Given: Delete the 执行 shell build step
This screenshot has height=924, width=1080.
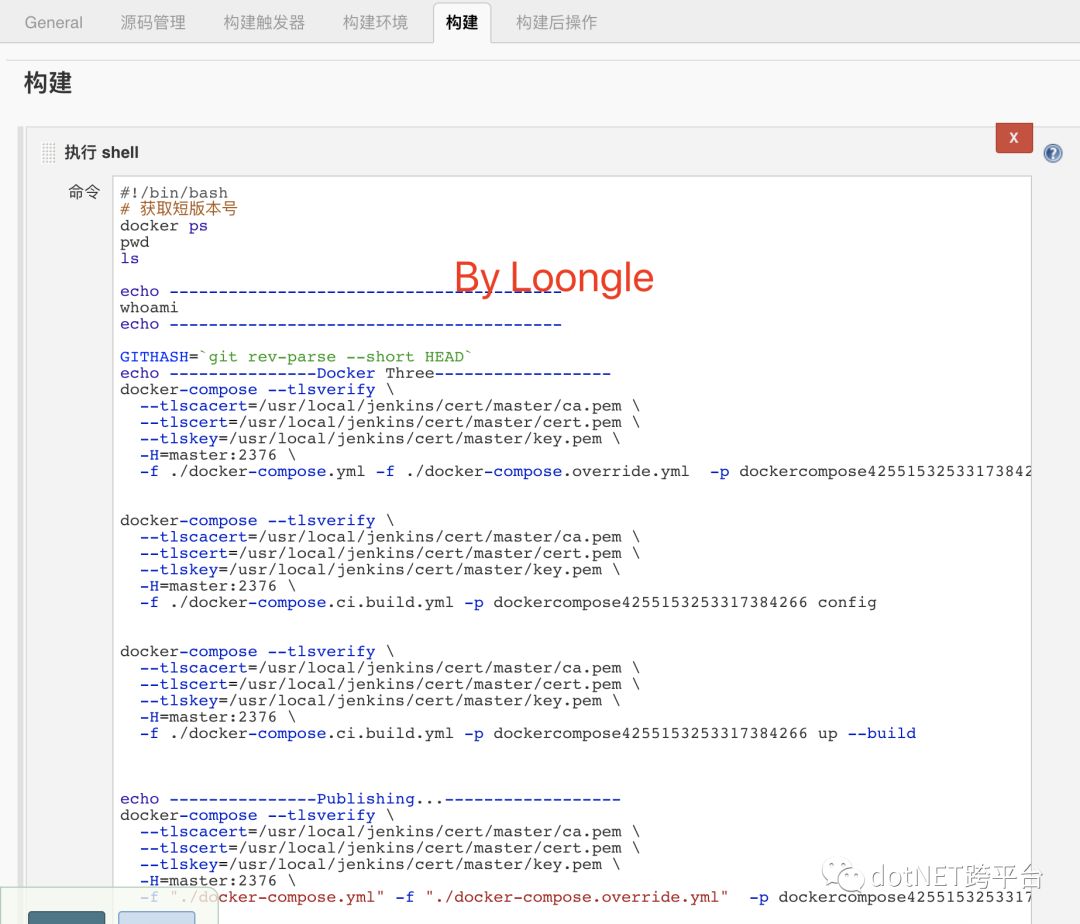Looking at the screenshot, I should 1014,138.
